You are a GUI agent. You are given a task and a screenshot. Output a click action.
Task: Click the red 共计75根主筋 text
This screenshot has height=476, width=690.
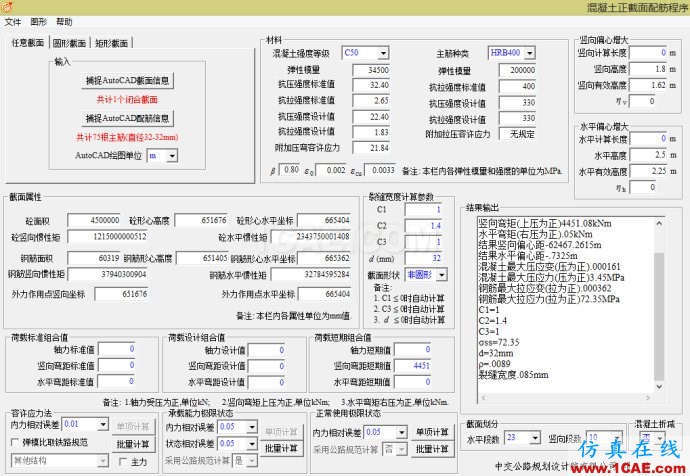click(x=127, y=137)
